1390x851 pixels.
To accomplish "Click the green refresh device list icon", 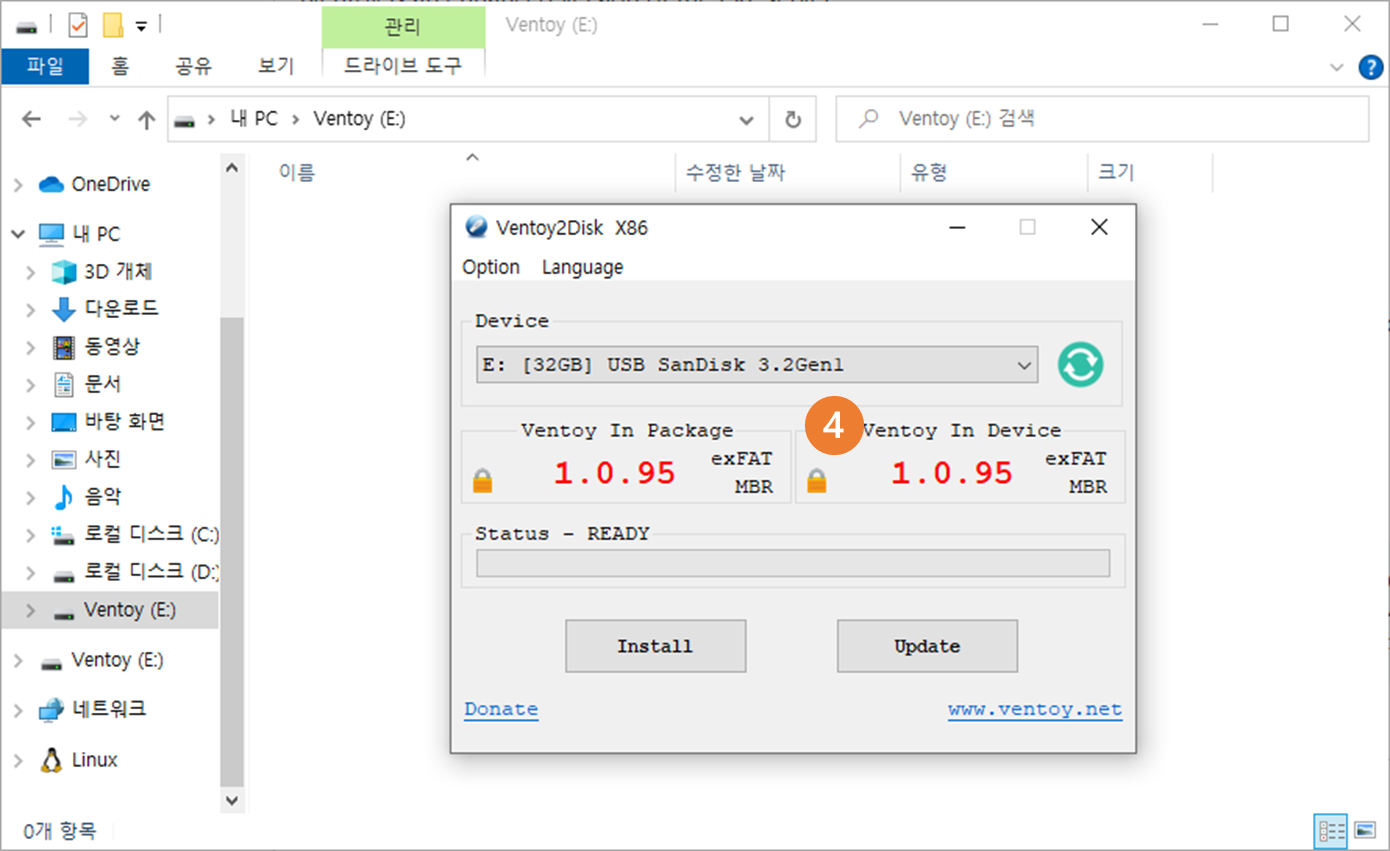I will tap(1081, 364).
